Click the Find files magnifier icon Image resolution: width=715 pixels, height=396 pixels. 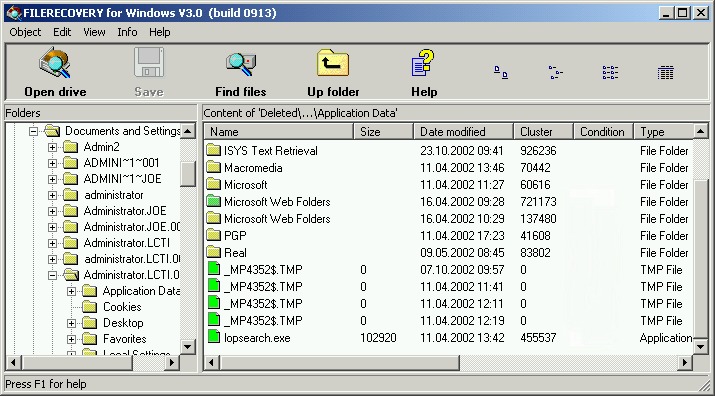241,64
